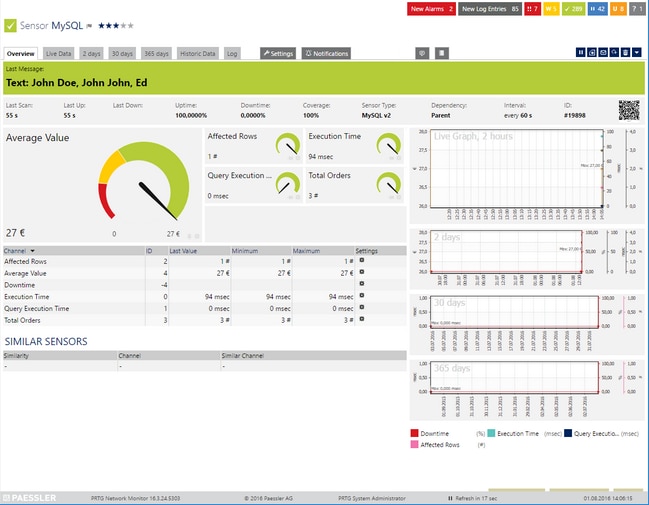Open the history page icon
This screenshot has height=505, width=649.
tap(442, 53)
